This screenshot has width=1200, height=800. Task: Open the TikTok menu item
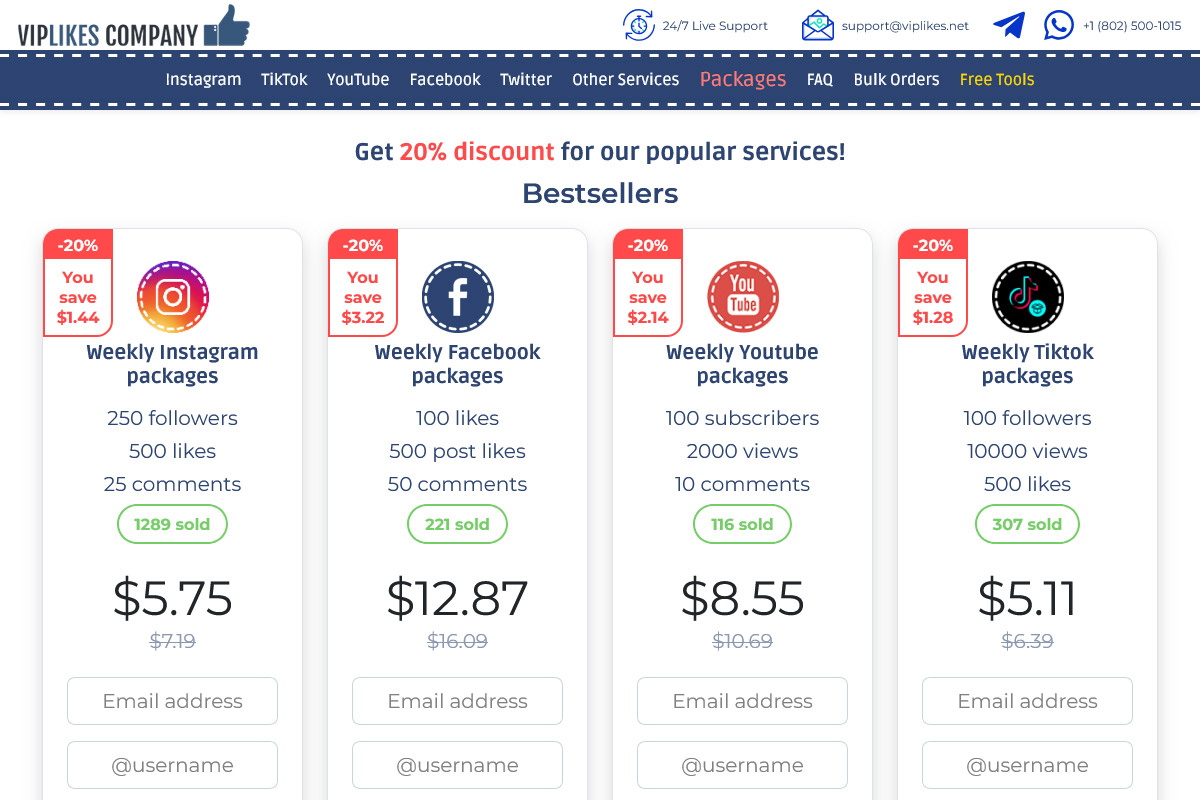tap(284, 80)
